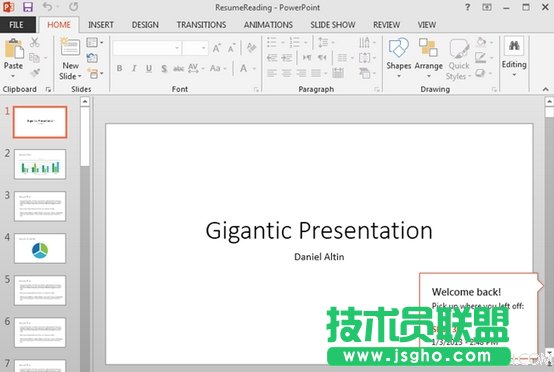This screenshot has width=554, height=372.
Task: Open the FILE tab
Action: 17,25
